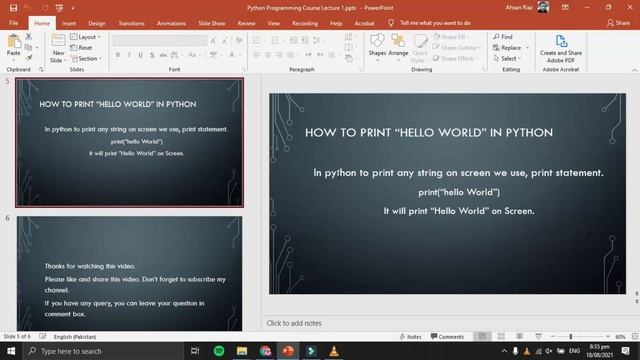Viewport: 640px width, 360px height.
Task: Open the Arrange options
Action: point(398,47)
